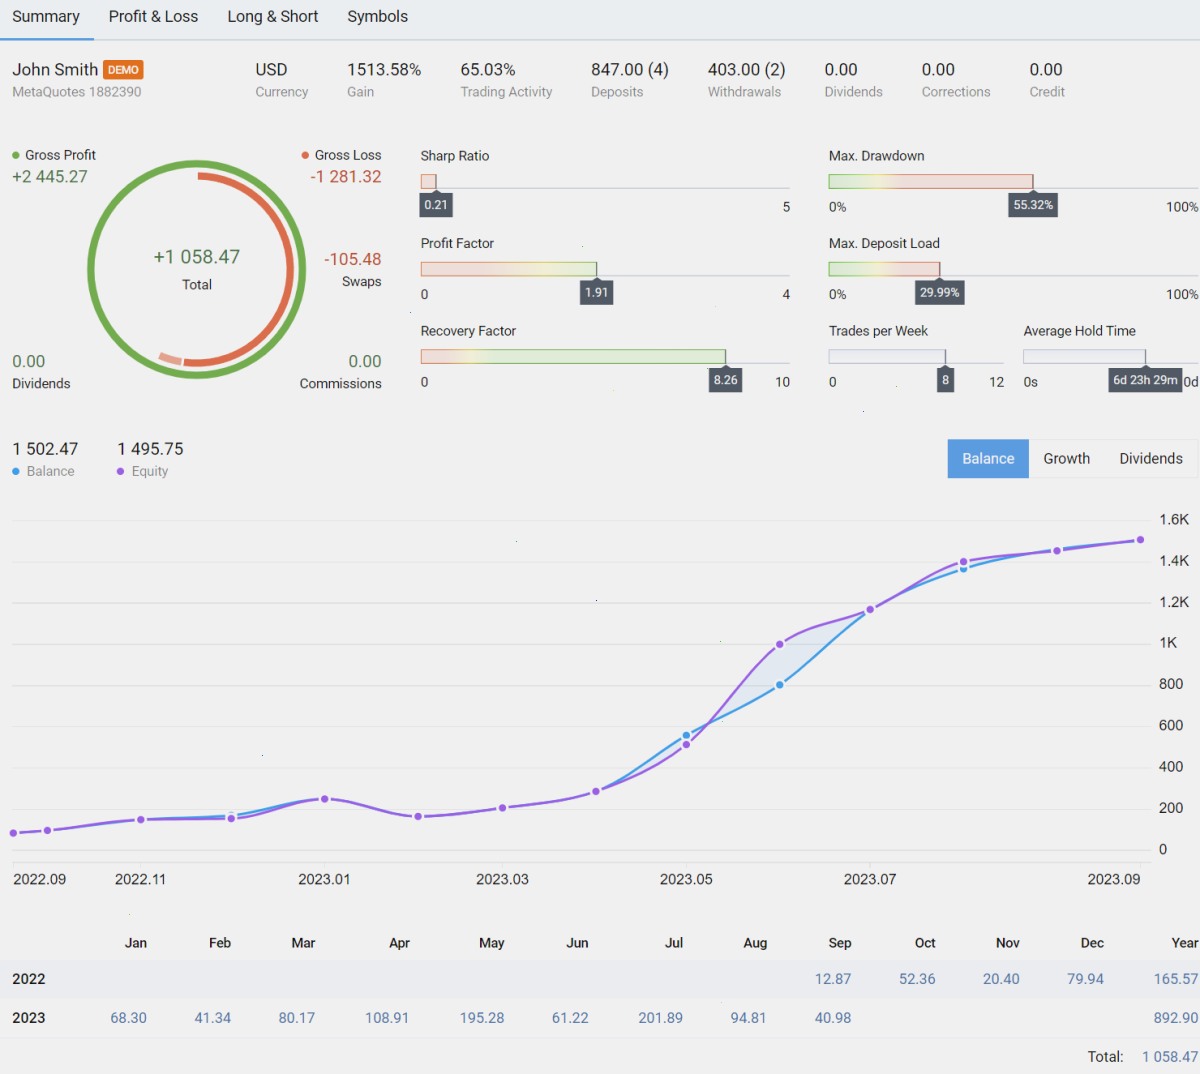Click the donut chart total +1 058.47

(x=196, y=257)
